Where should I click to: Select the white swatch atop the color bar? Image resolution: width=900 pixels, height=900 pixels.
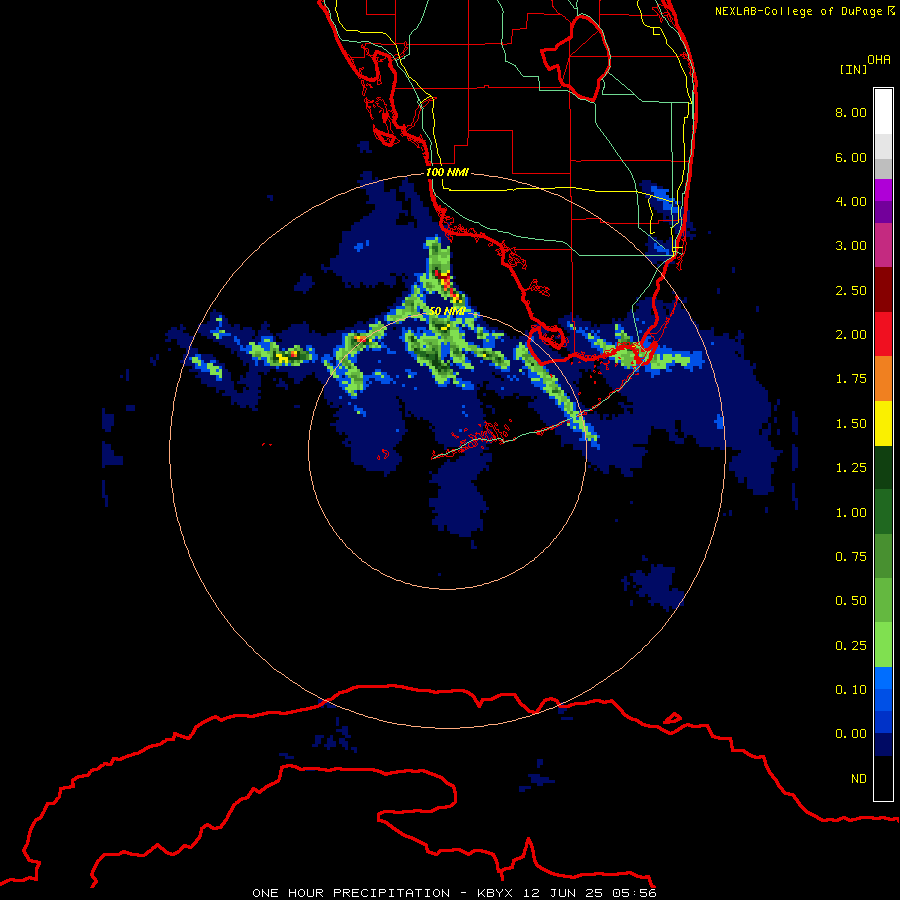click(x=883, y=112)
